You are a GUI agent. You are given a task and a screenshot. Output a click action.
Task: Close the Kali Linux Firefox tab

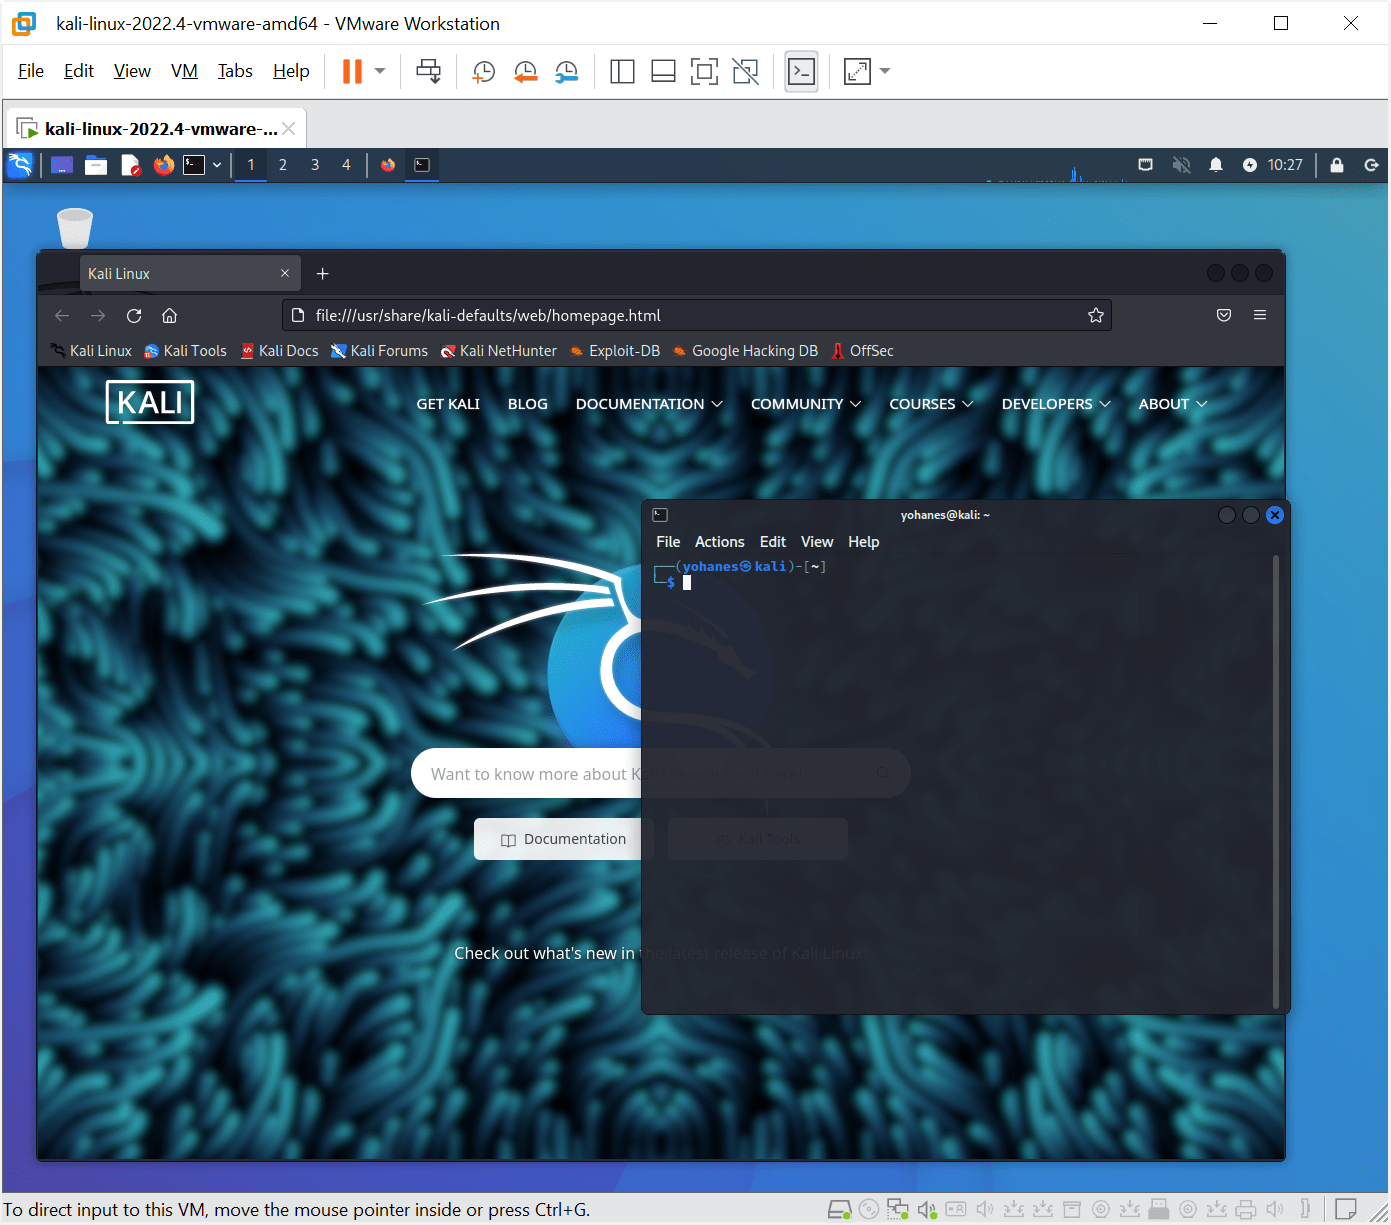pyautogui.click(x=285, y=273)
